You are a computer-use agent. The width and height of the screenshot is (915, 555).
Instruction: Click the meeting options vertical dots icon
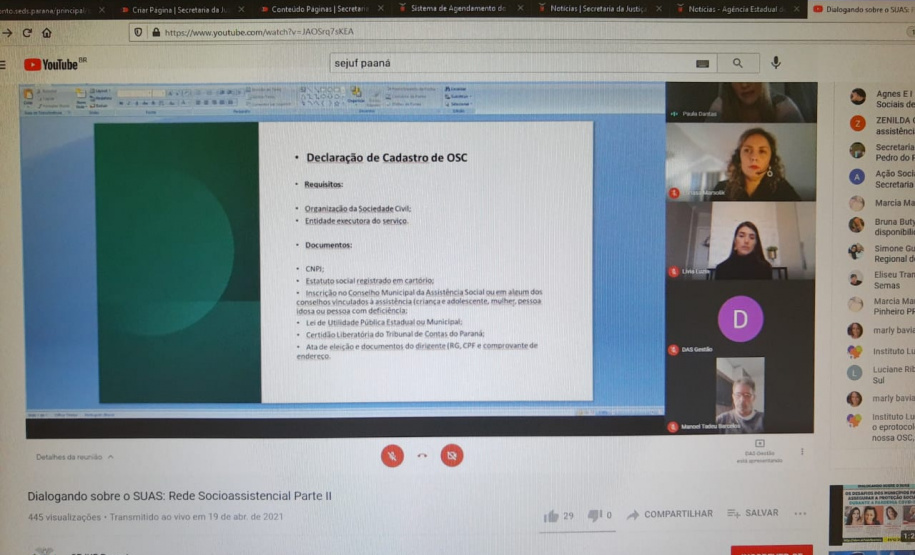coord(802,452)
